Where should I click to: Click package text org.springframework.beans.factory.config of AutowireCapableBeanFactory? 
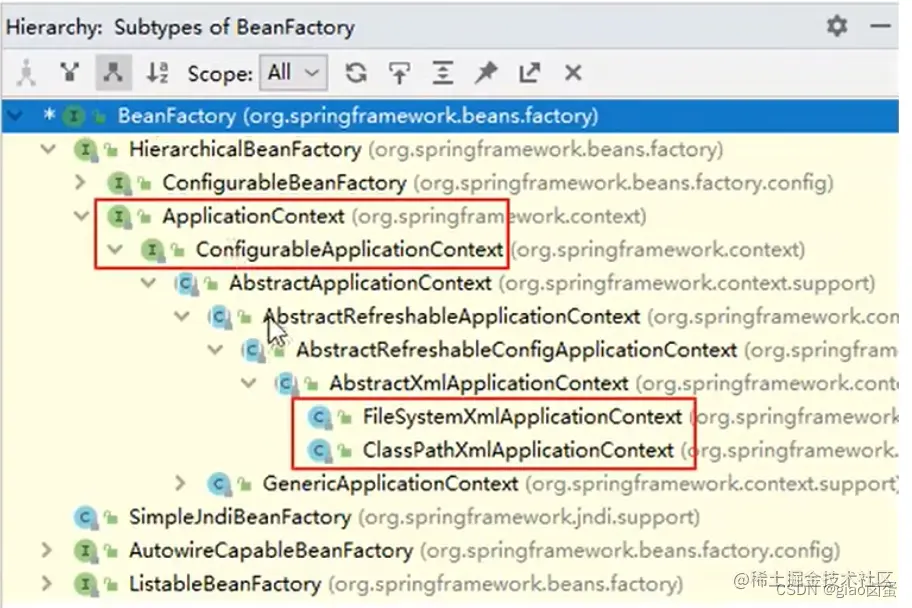[630, 550]
